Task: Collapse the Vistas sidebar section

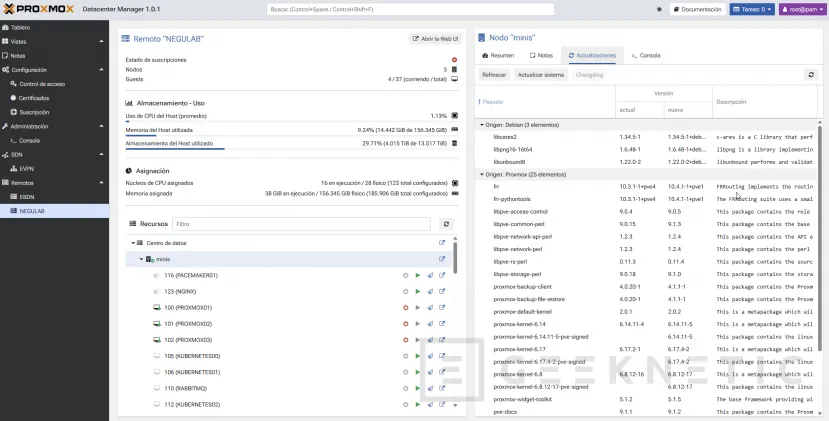Action: (x=102, y=41)
